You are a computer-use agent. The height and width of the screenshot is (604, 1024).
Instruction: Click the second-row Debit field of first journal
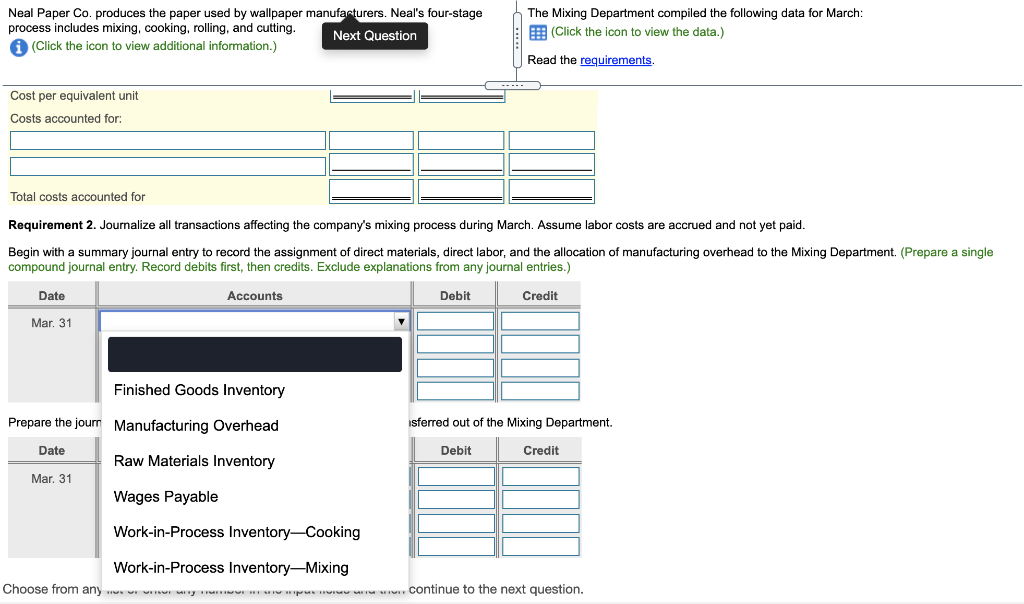point(455,344)
